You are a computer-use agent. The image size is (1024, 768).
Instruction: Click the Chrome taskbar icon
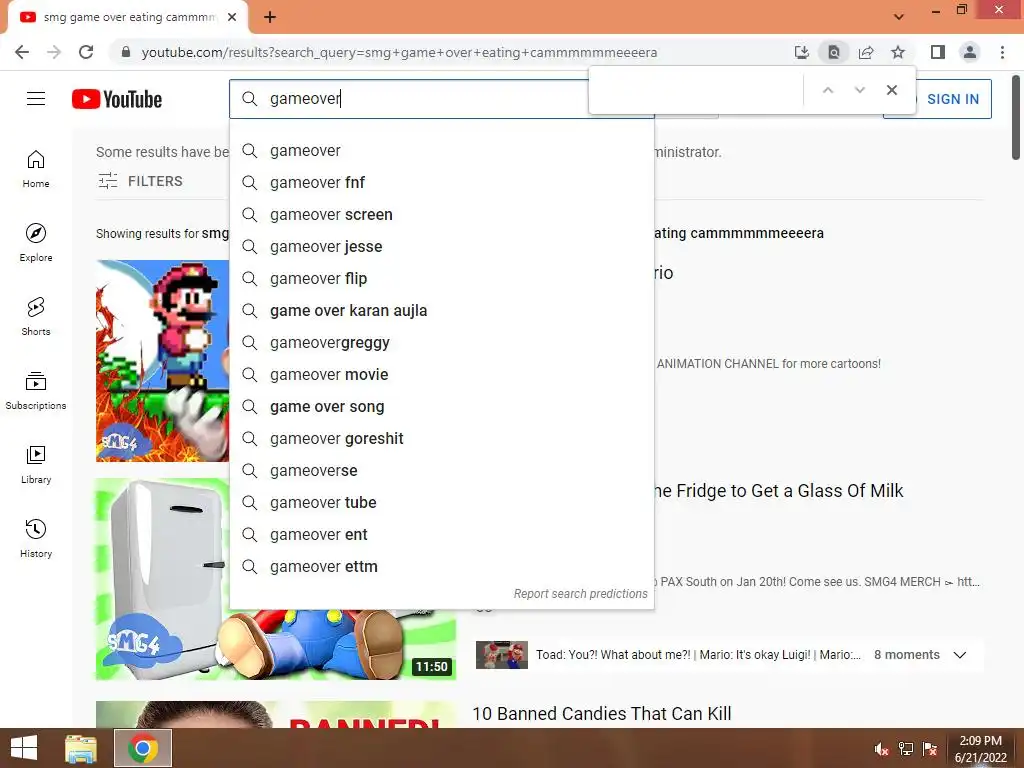click(143, 748)
